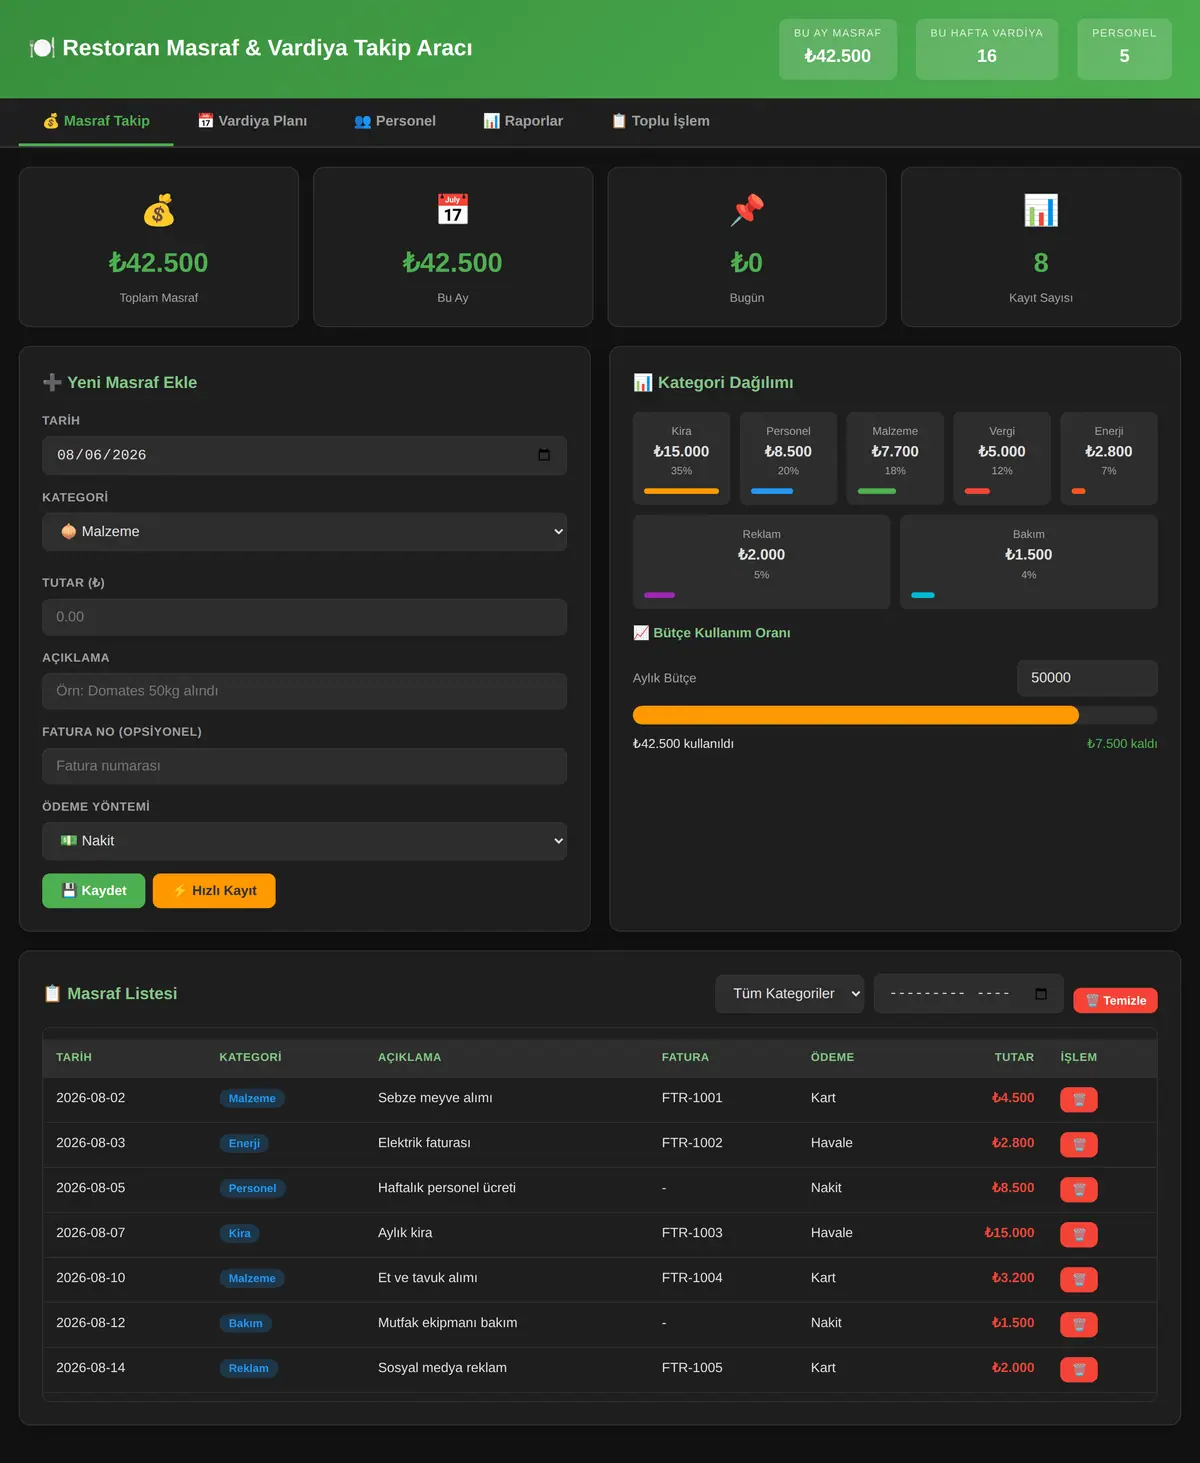Viewport: 1200px width, 1463px height.
Task: Go to the Personel tab
Action: (x=395, y=121)
